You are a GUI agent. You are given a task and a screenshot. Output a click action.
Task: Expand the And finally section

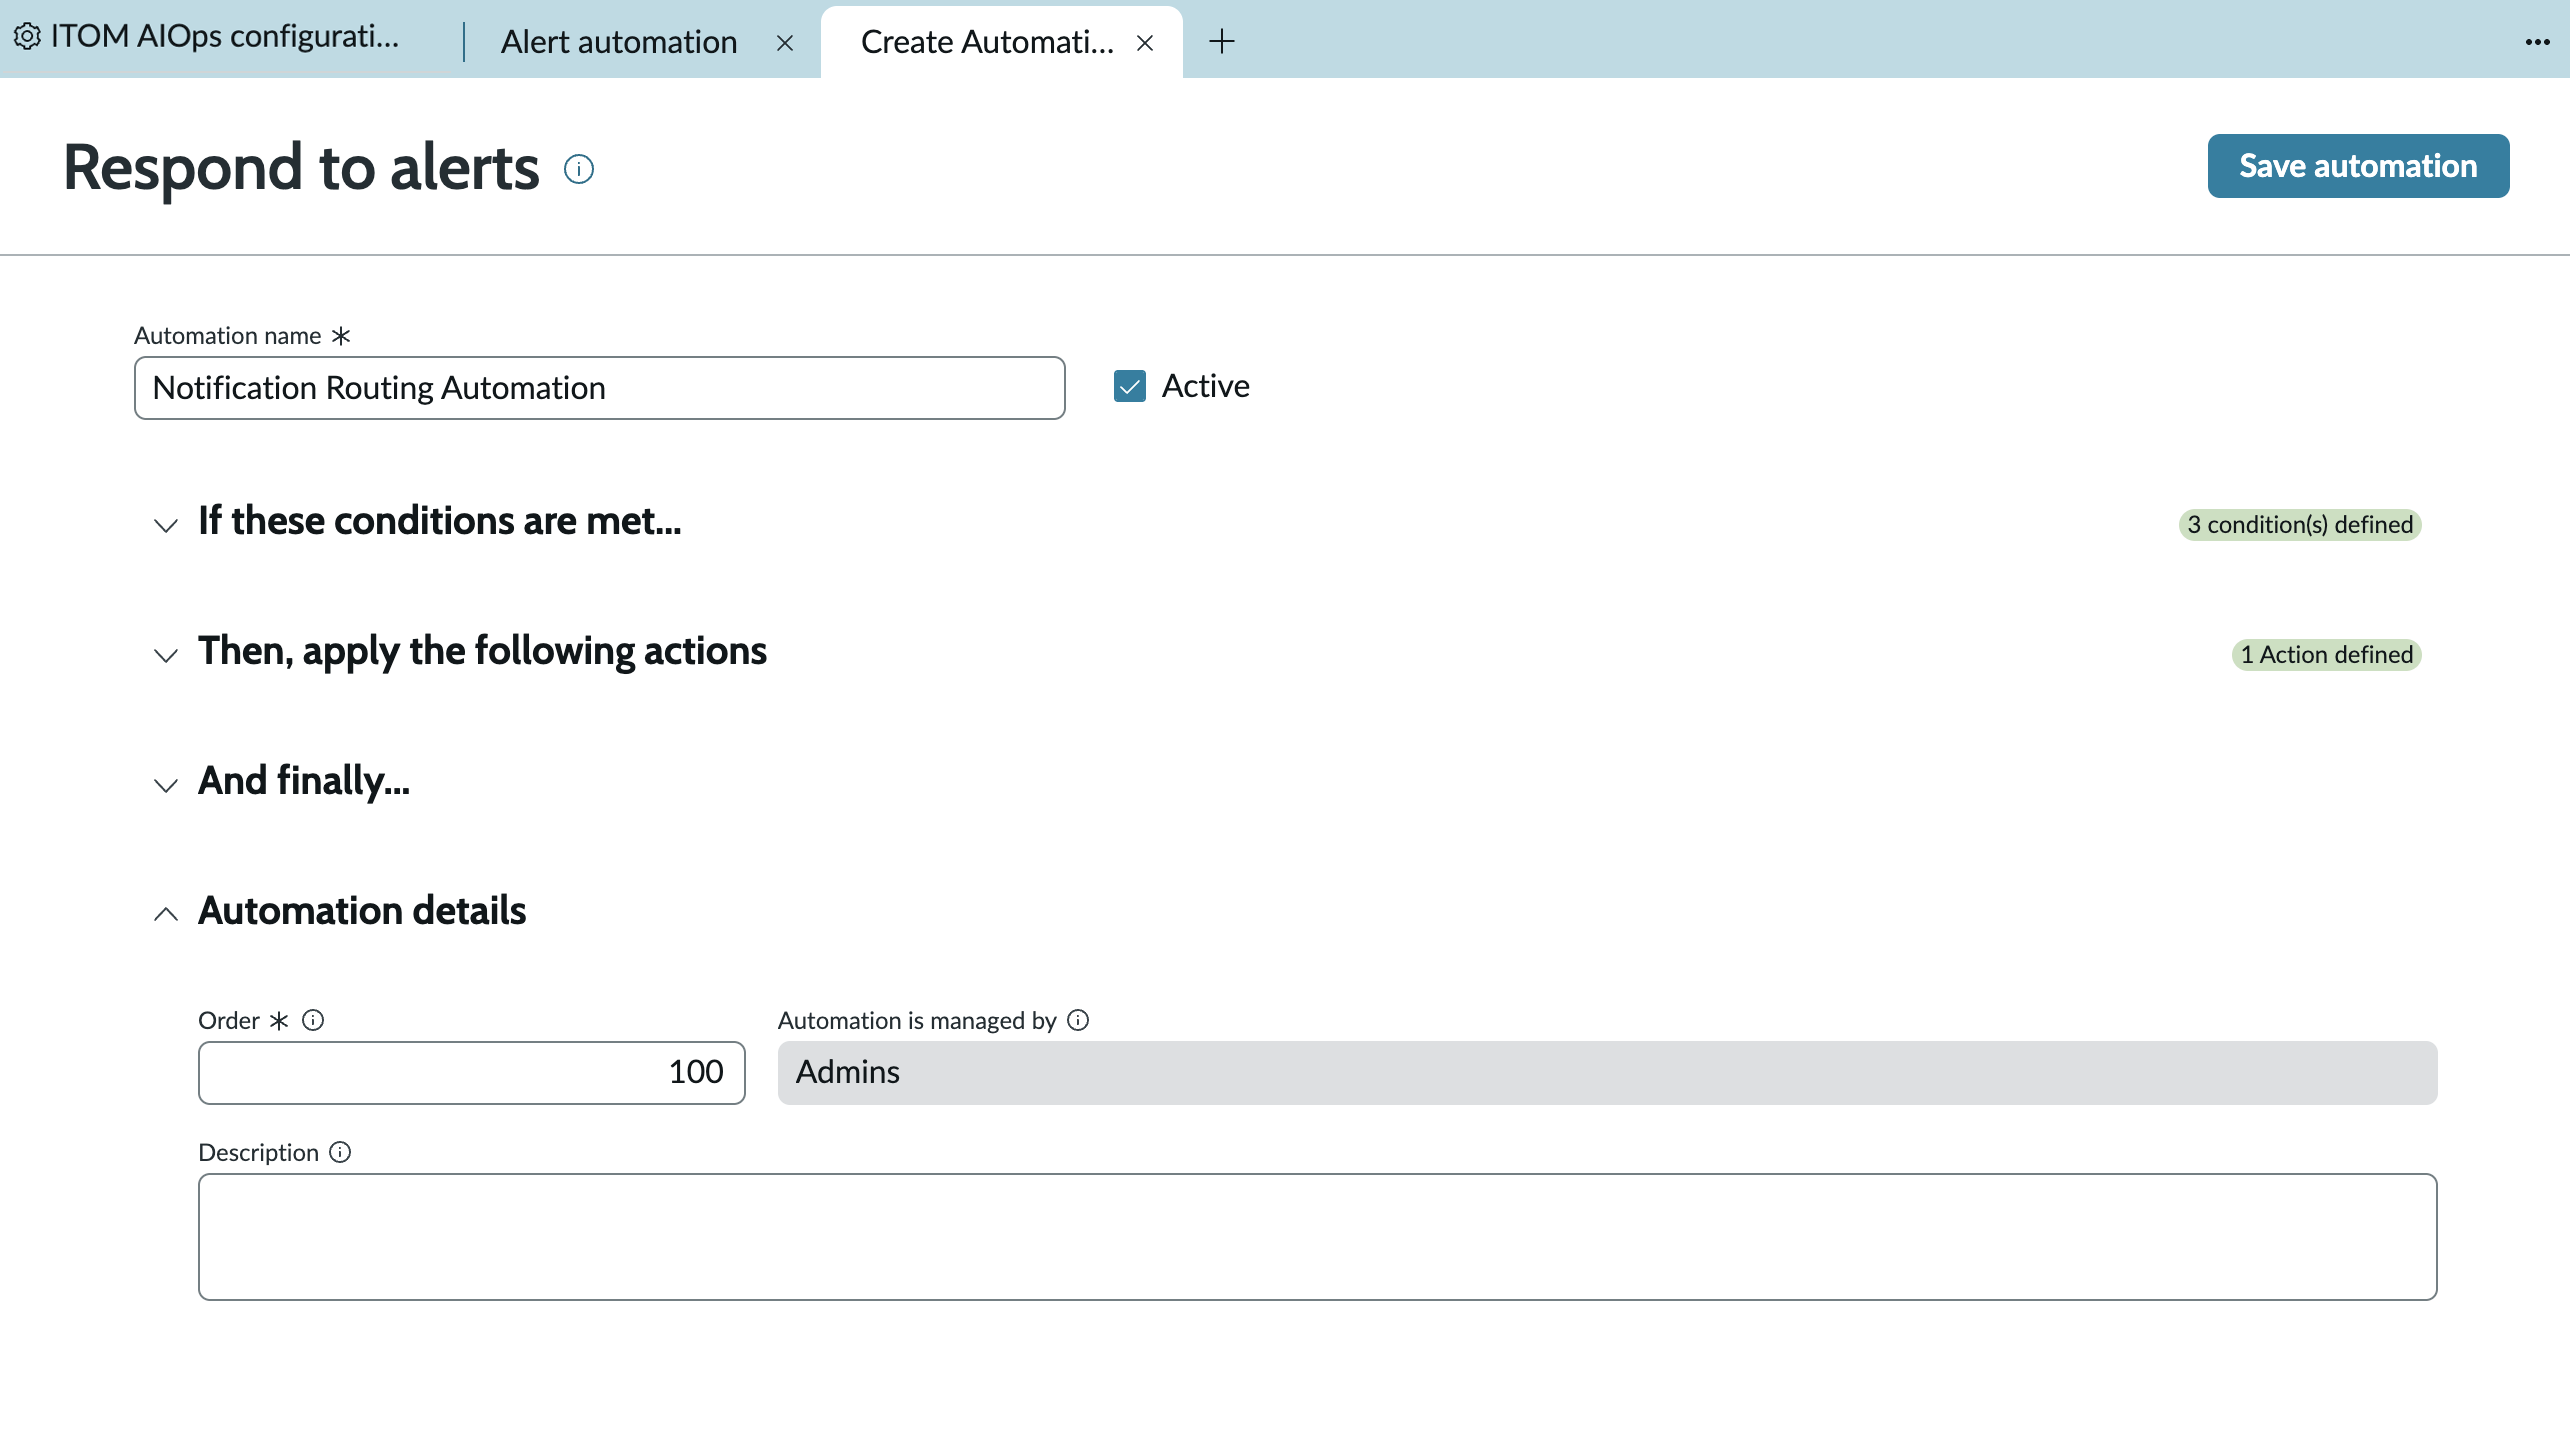coord(166,785)
